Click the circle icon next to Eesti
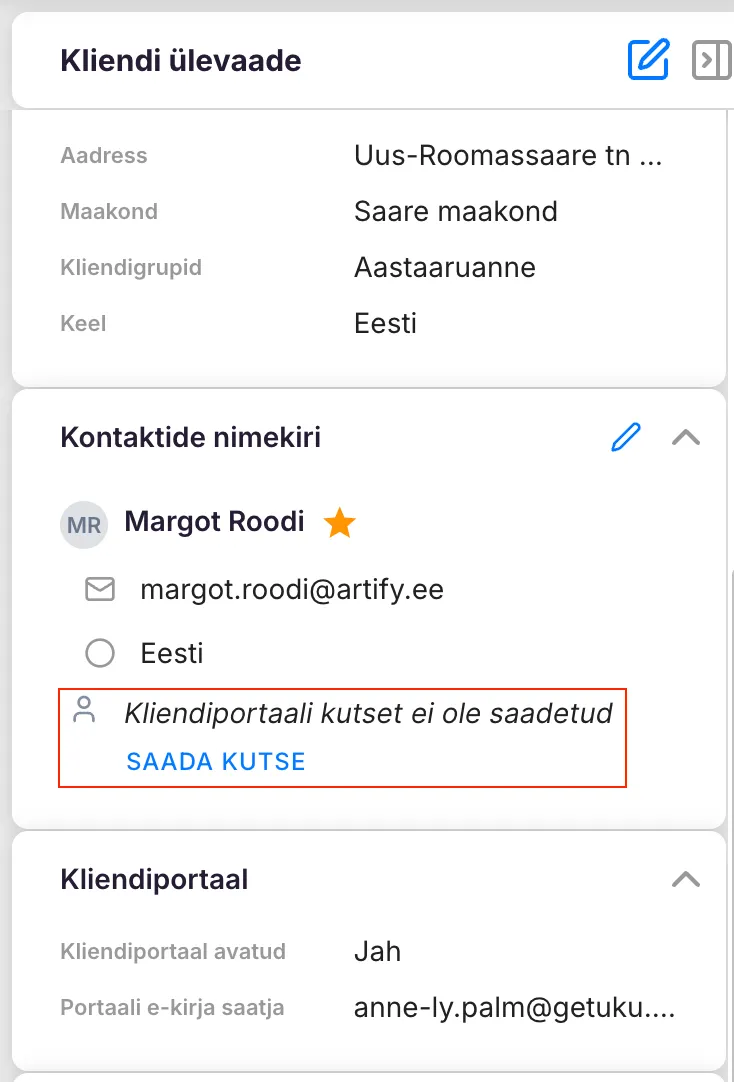The image size is (734, 1082). click(99, 654)
